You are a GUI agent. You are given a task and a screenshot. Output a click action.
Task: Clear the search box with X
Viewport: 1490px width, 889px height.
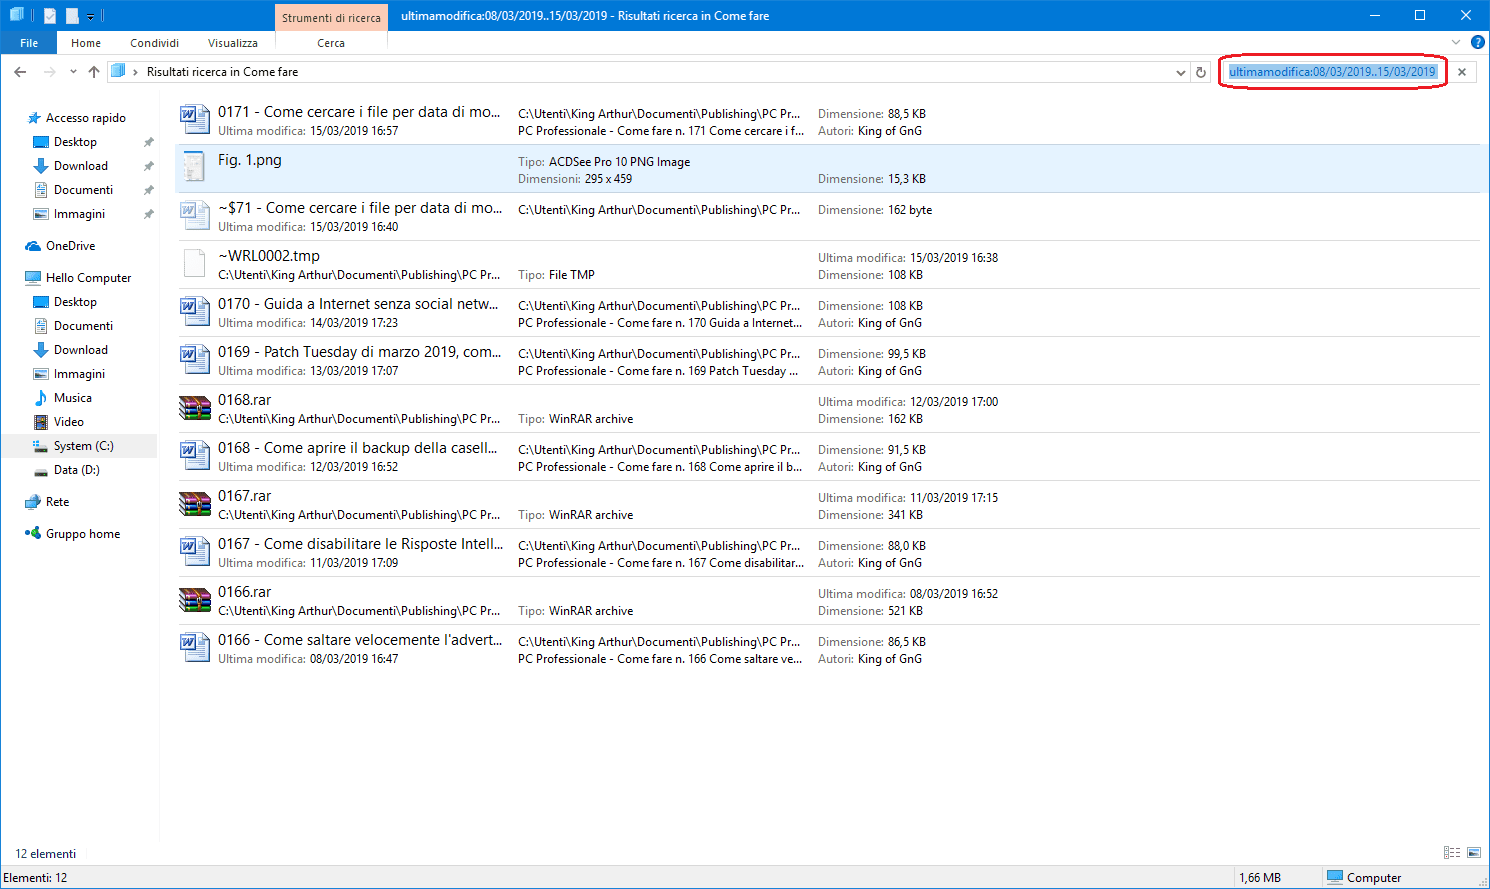pyautogui.click(x=1462, y=72)
